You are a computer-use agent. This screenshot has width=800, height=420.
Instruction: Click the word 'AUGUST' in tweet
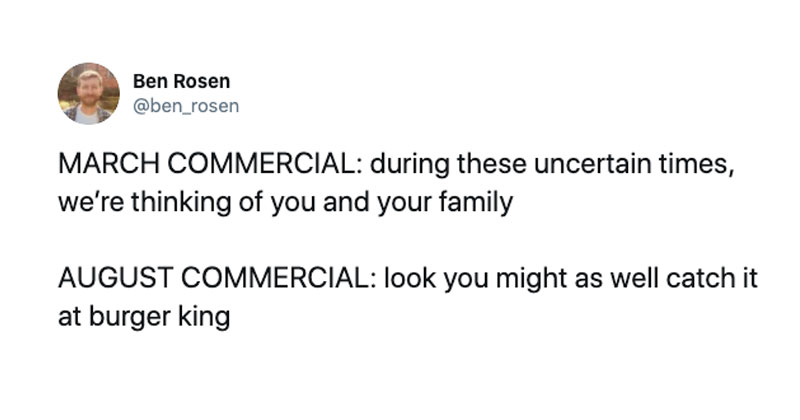116,278
